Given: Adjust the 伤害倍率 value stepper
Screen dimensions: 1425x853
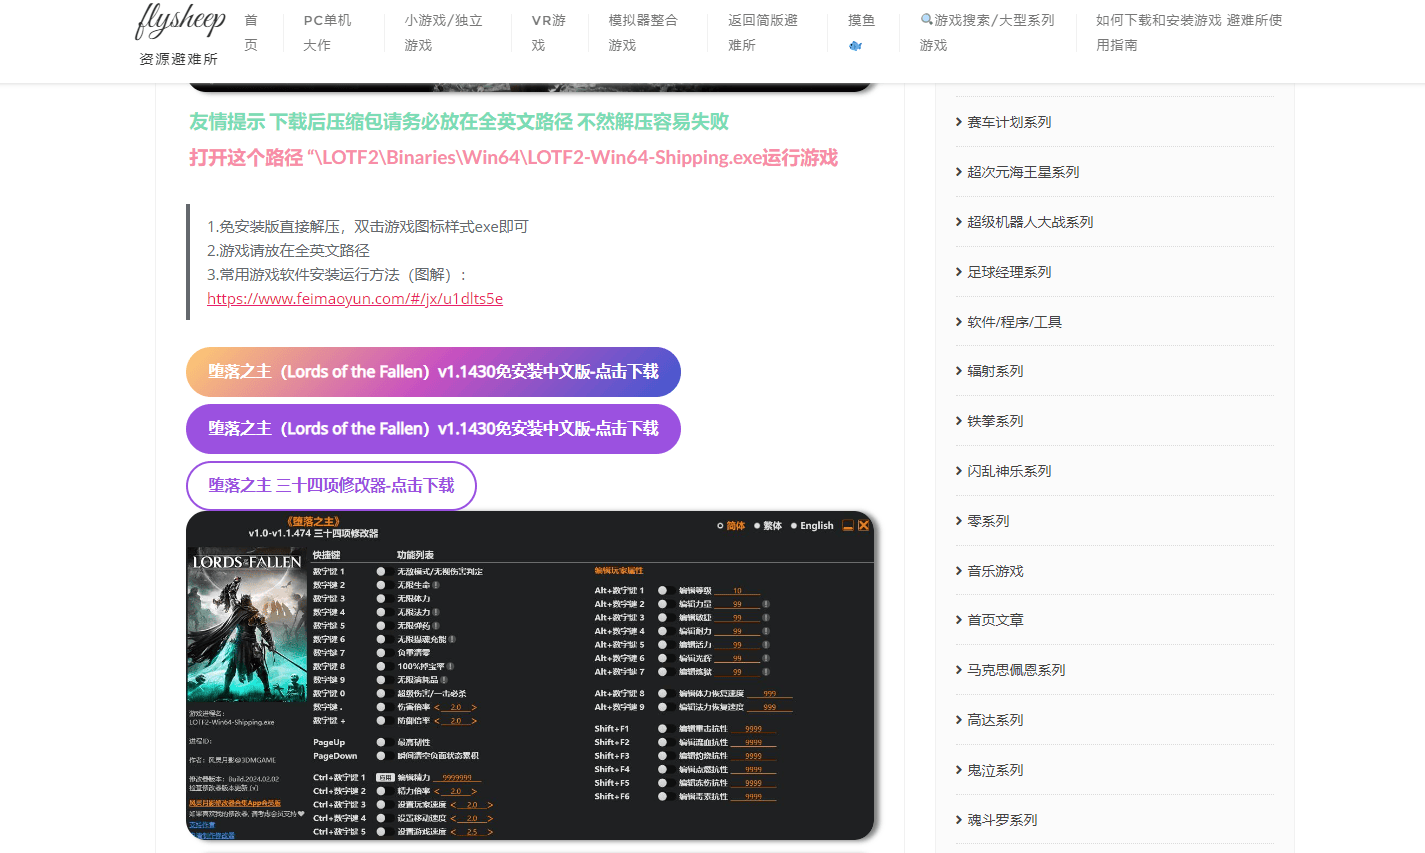Looking at the screenshot, I should coord(456,705).
